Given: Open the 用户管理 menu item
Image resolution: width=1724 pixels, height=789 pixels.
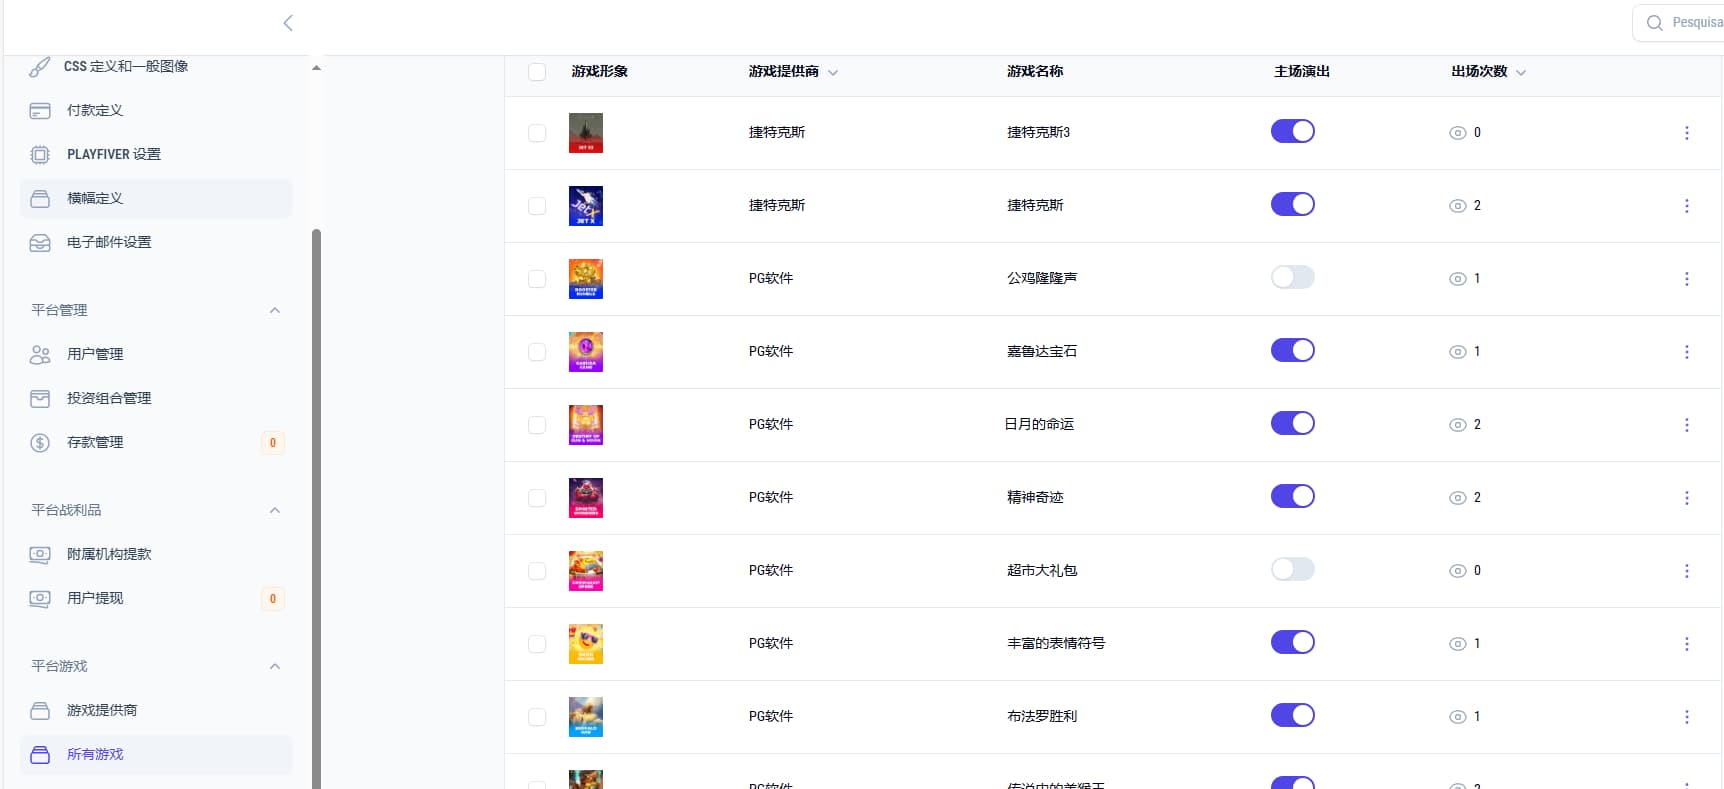Looking at the screenshot, I should point(95,354).
